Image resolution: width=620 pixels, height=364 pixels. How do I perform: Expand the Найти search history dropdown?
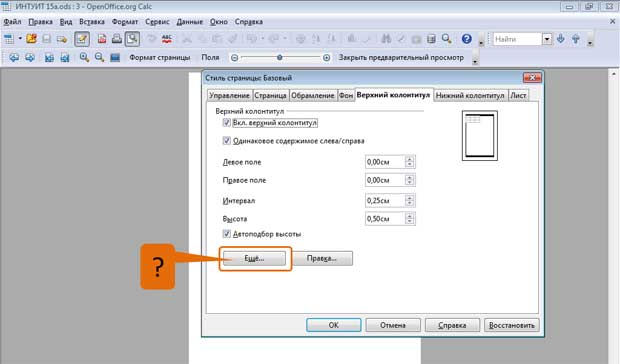547,39
